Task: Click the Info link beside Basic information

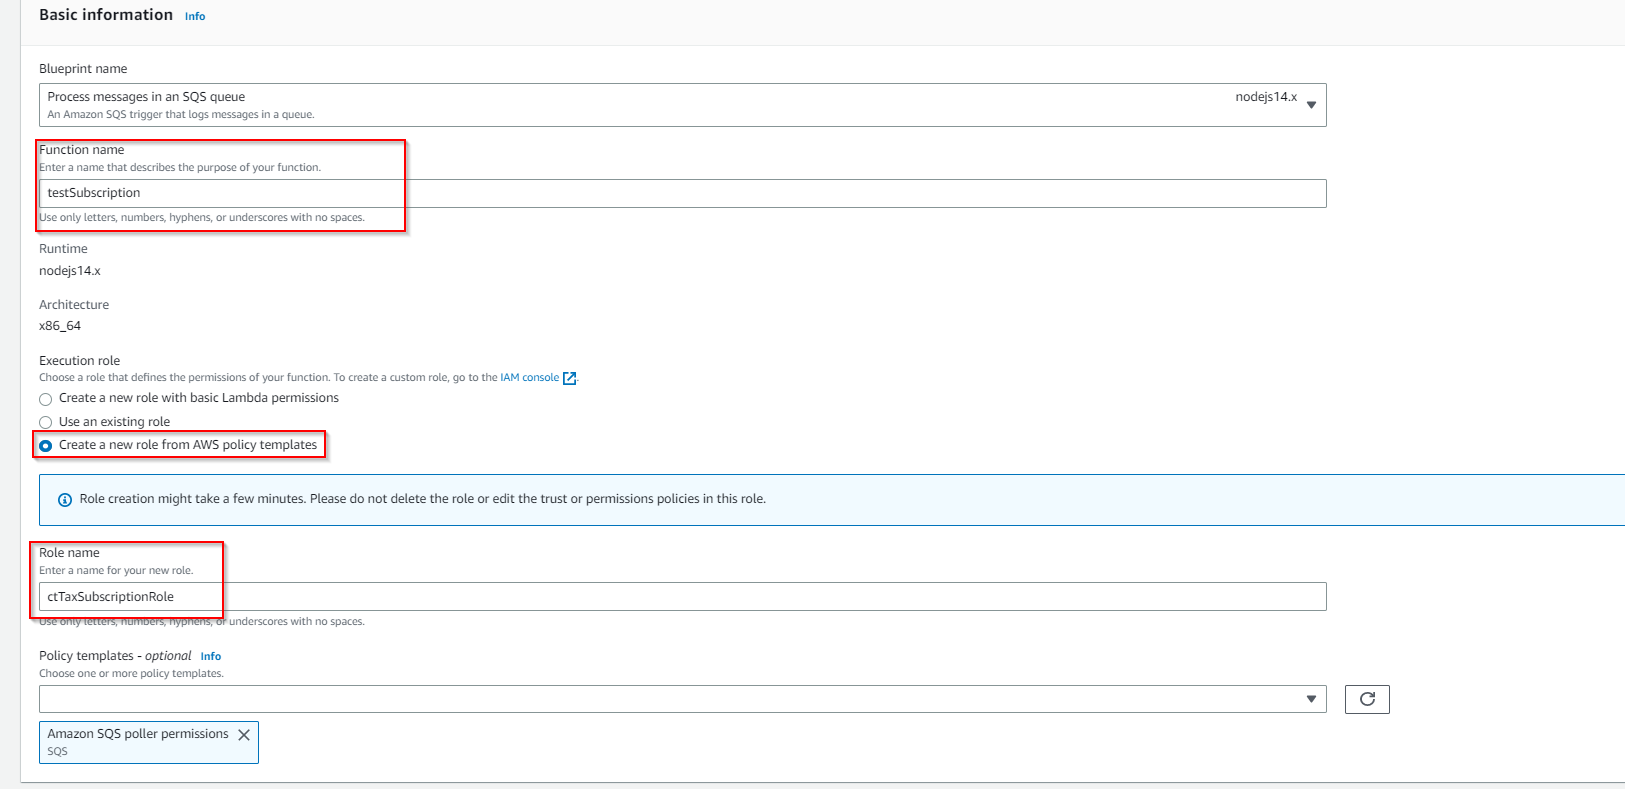Action: [x=195, y=16]
